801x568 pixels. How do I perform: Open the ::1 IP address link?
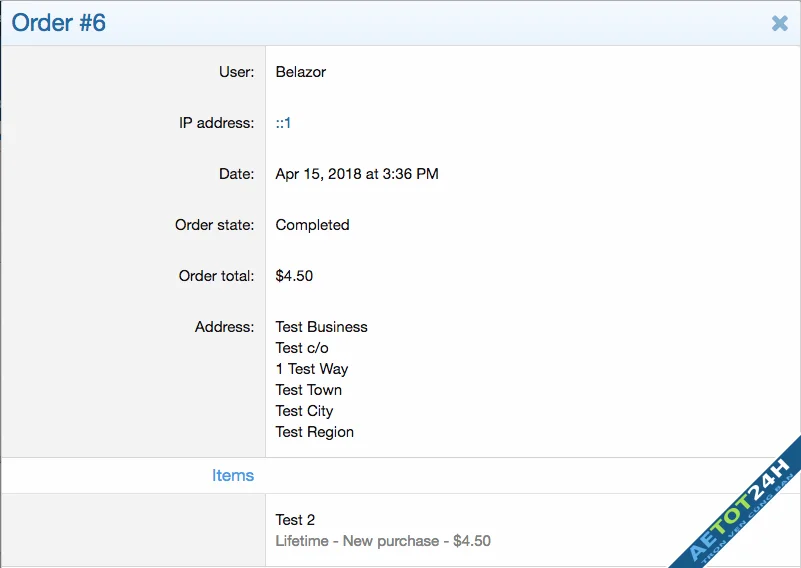[283, 123]
